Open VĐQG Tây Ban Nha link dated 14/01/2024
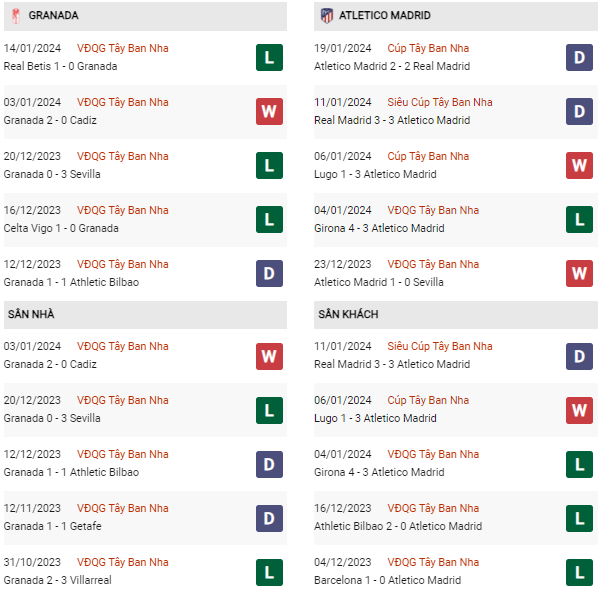 (122, 48)
